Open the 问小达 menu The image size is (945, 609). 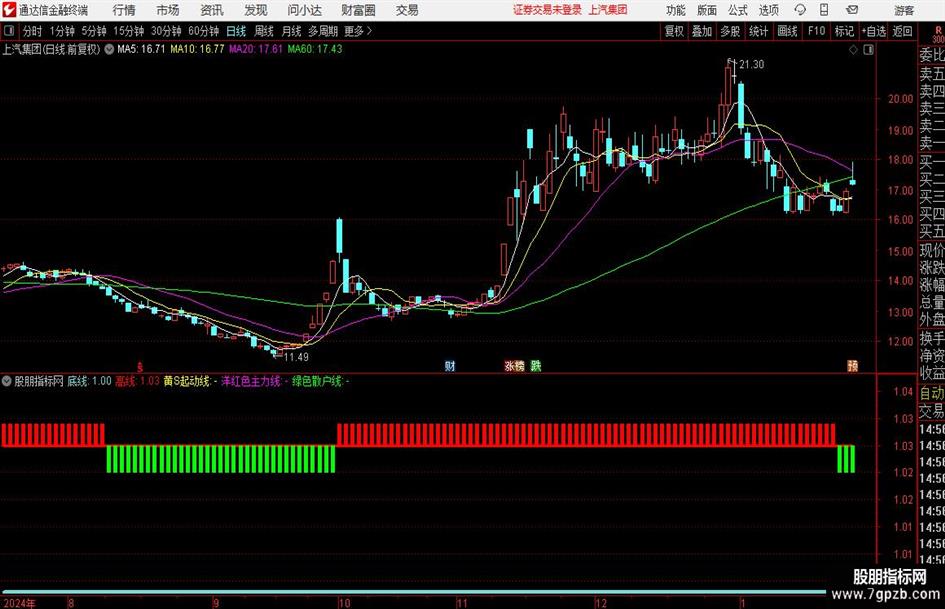click(x=304, y=10)
